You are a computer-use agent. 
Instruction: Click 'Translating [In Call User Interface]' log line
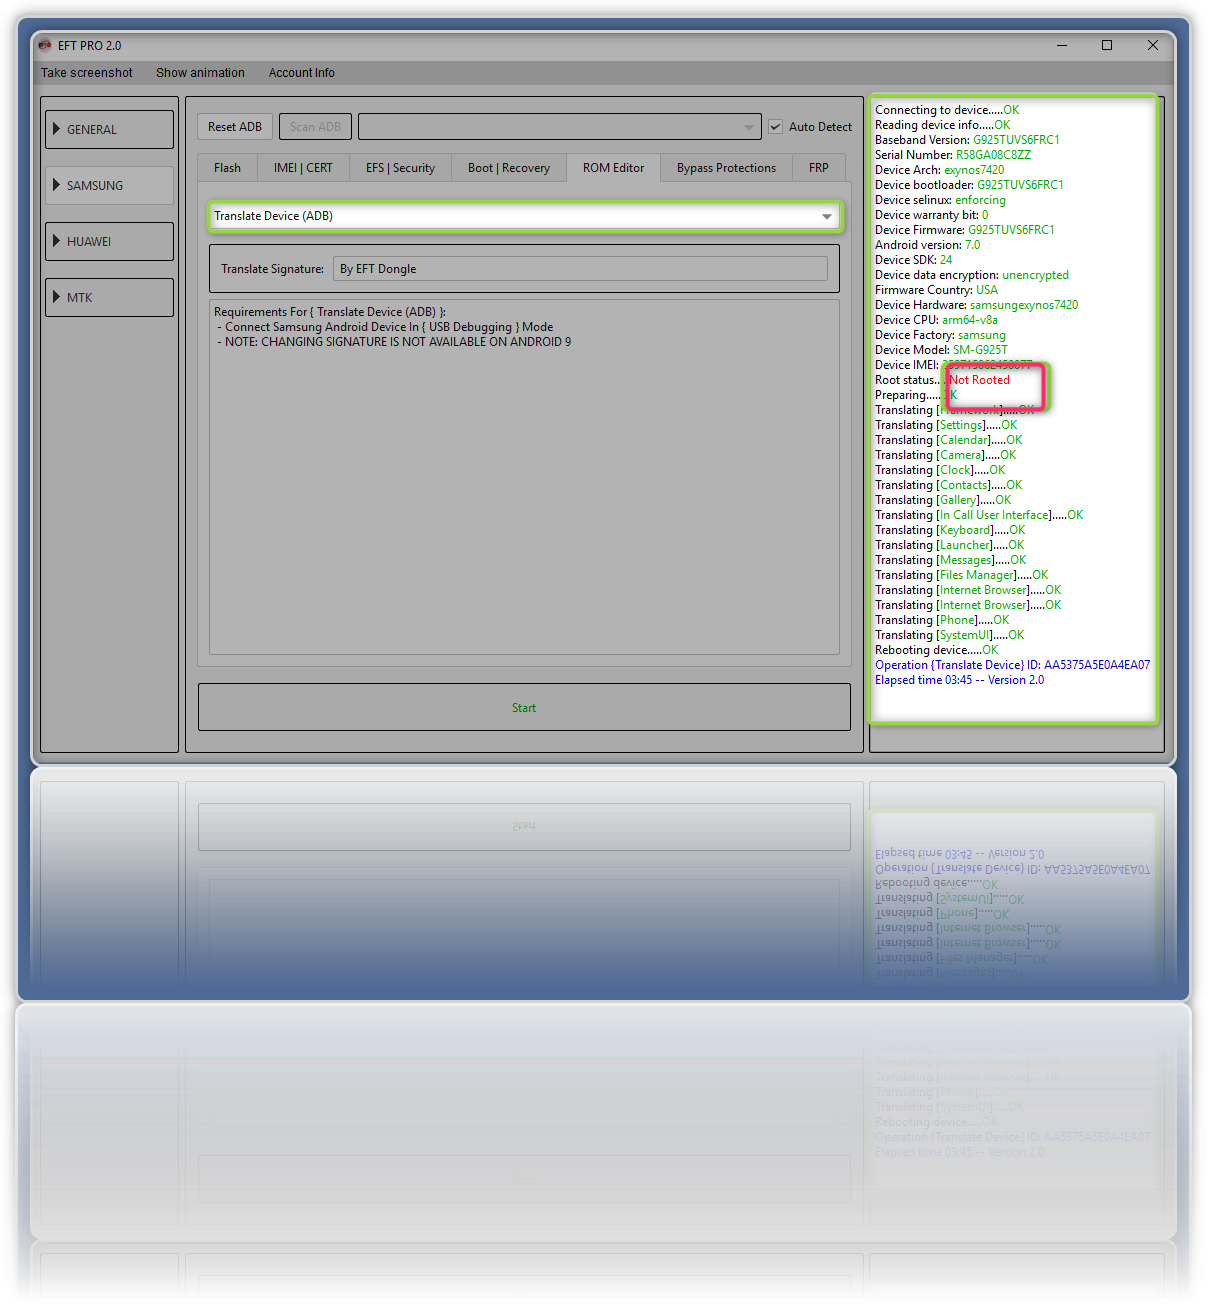click(979, 515)
